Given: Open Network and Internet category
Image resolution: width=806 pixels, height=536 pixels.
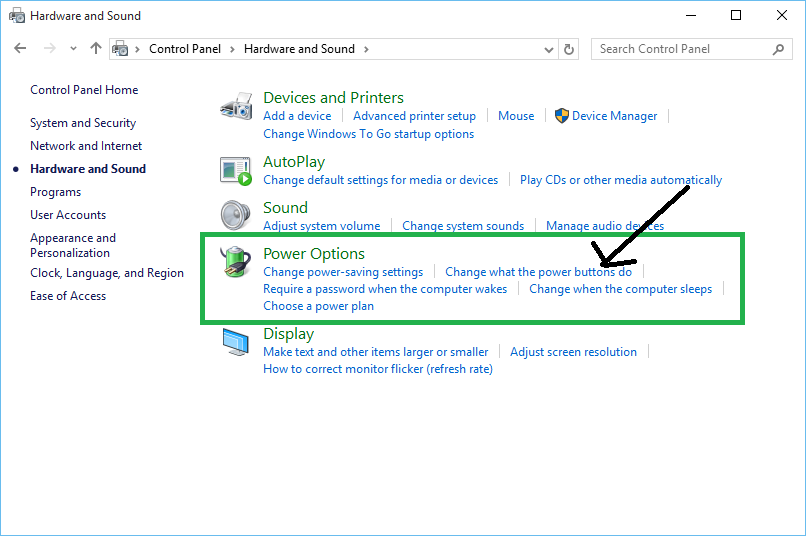Looking at the screenshot, I should click(86, 146).
